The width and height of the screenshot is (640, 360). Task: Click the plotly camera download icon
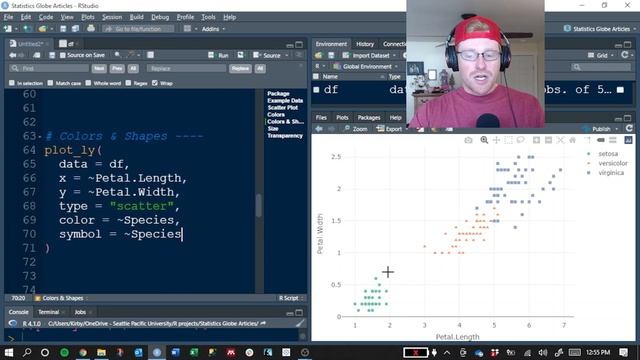tap(468, 140)
